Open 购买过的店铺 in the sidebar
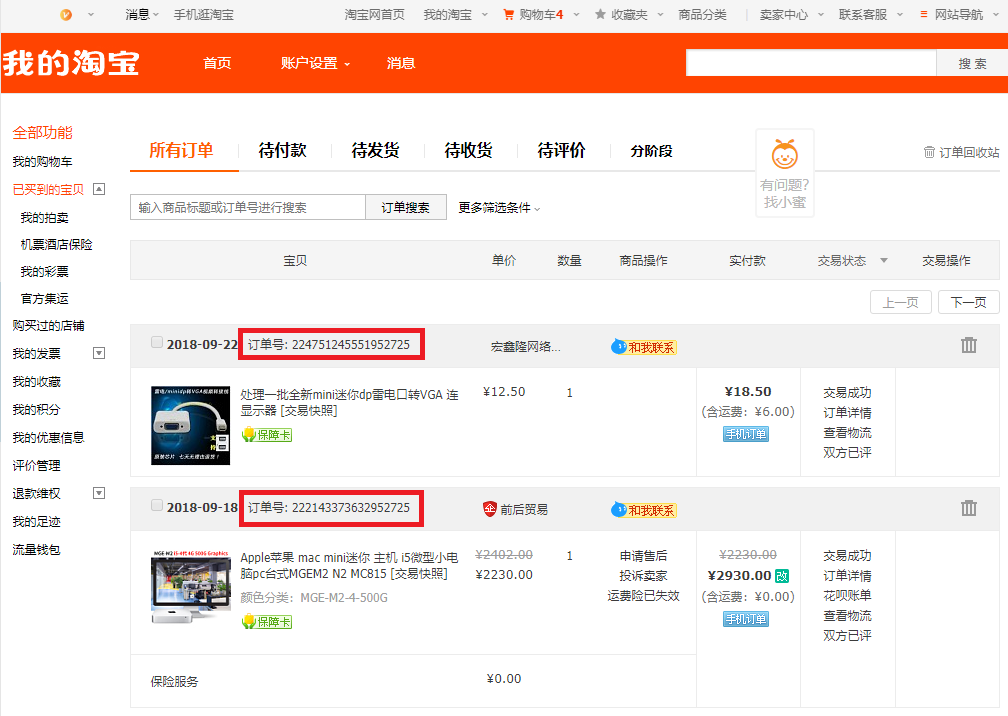Screen dimensions: 1008x716 [x=48, y=325]
